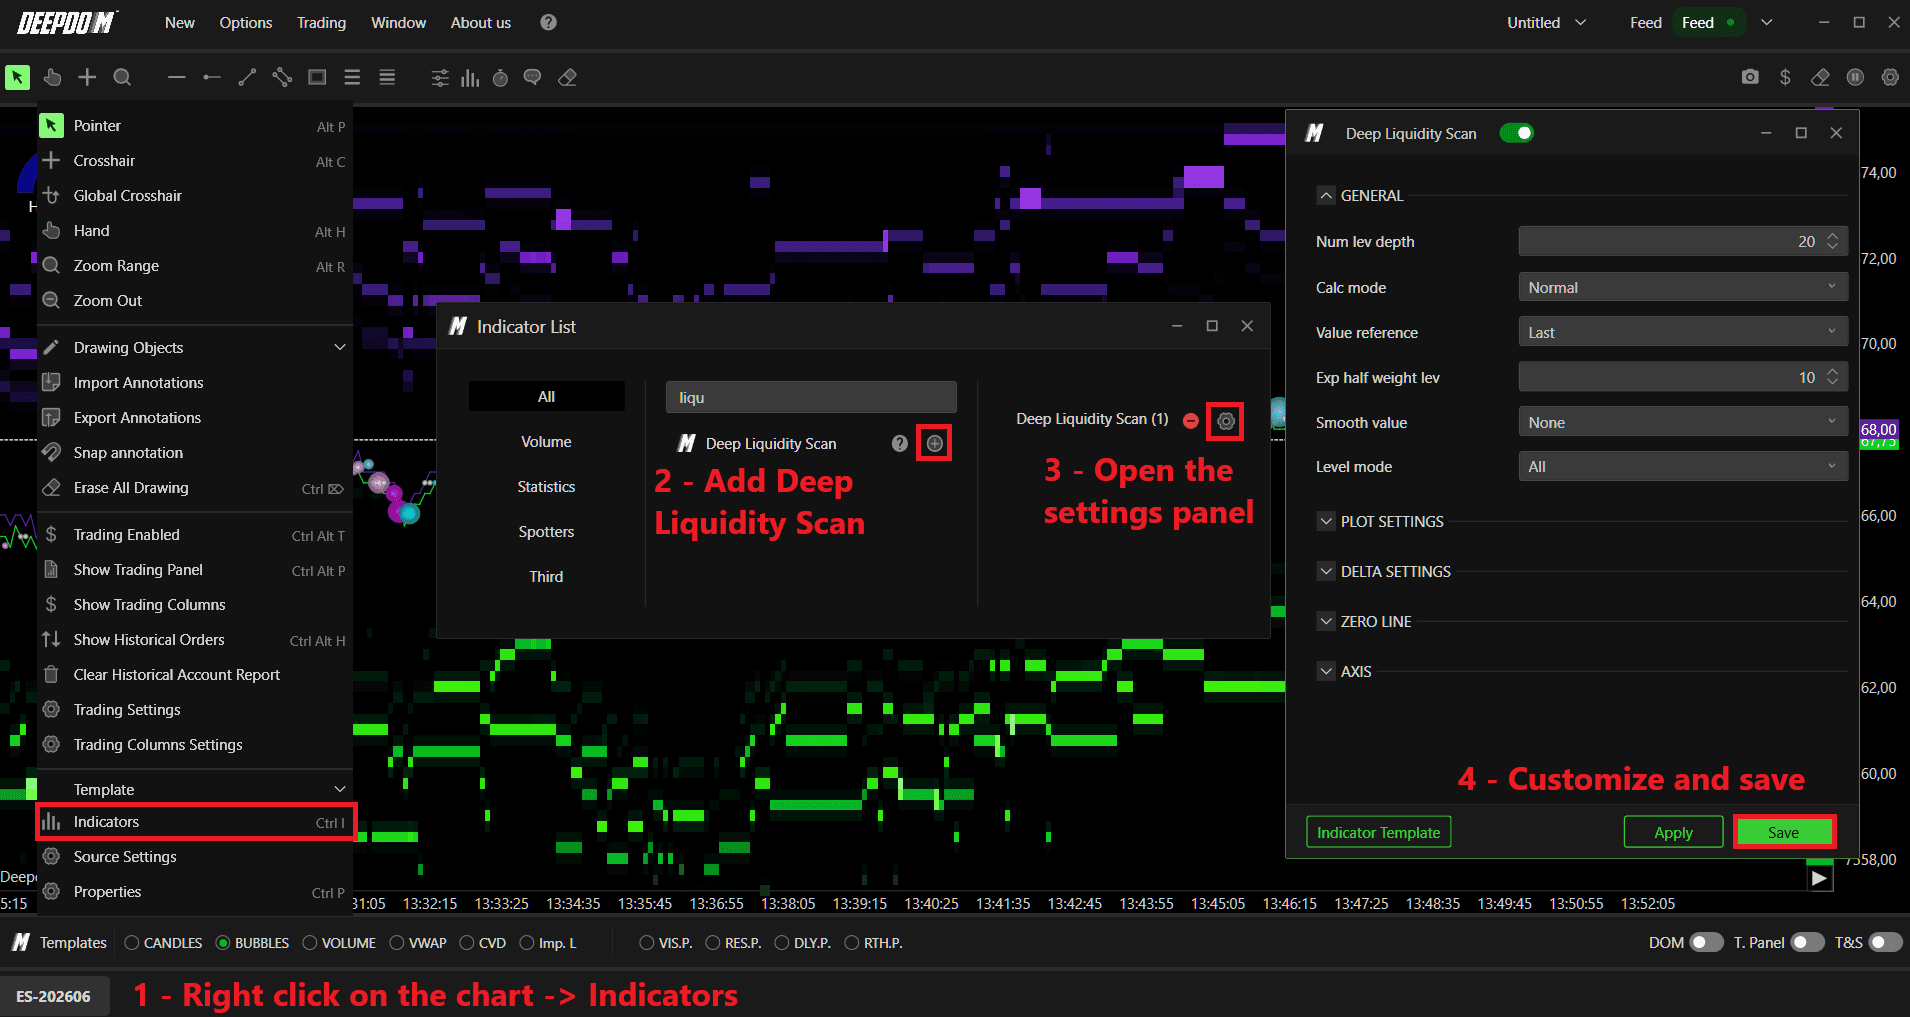
Task: Open the Trading menu
Action: point(321,22)
